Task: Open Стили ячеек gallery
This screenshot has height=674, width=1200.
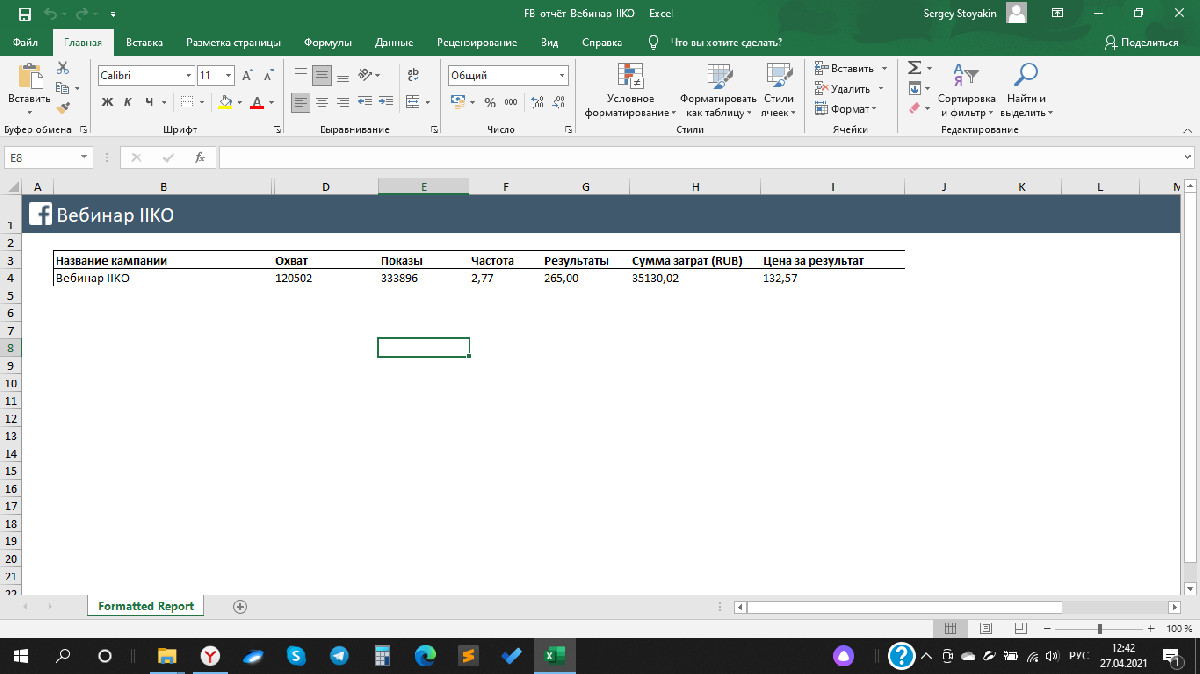Action: 778,91
